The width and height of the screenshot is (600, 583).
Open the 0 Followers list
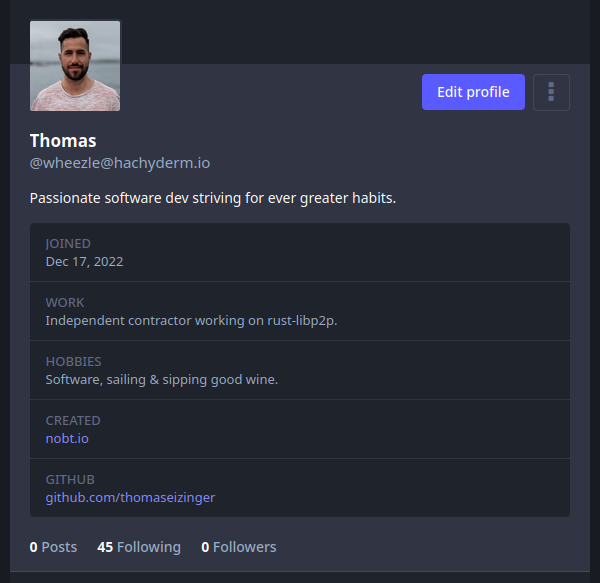[239, 547]
